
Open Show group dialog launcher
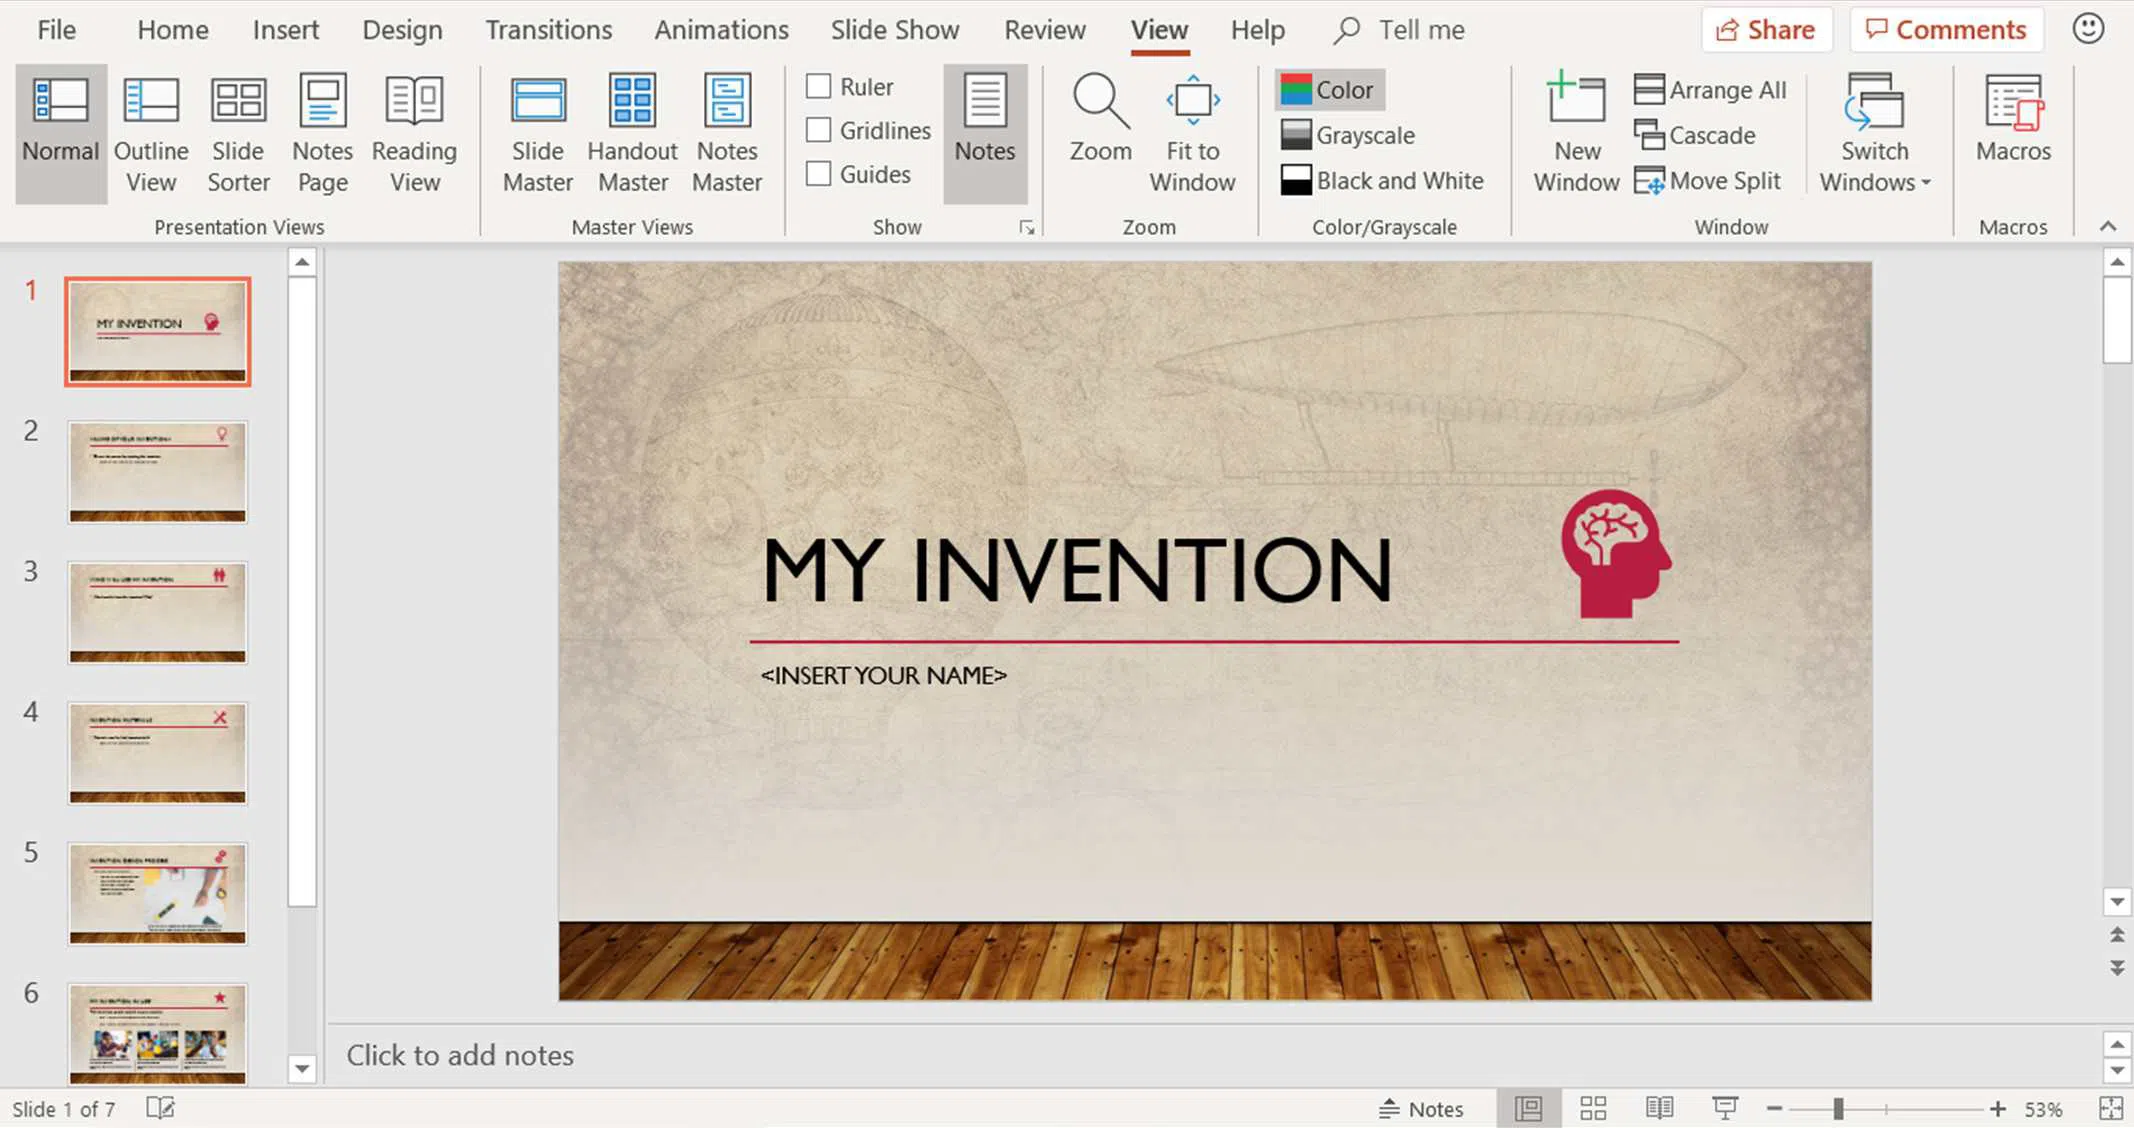(x=1026, y=228)
